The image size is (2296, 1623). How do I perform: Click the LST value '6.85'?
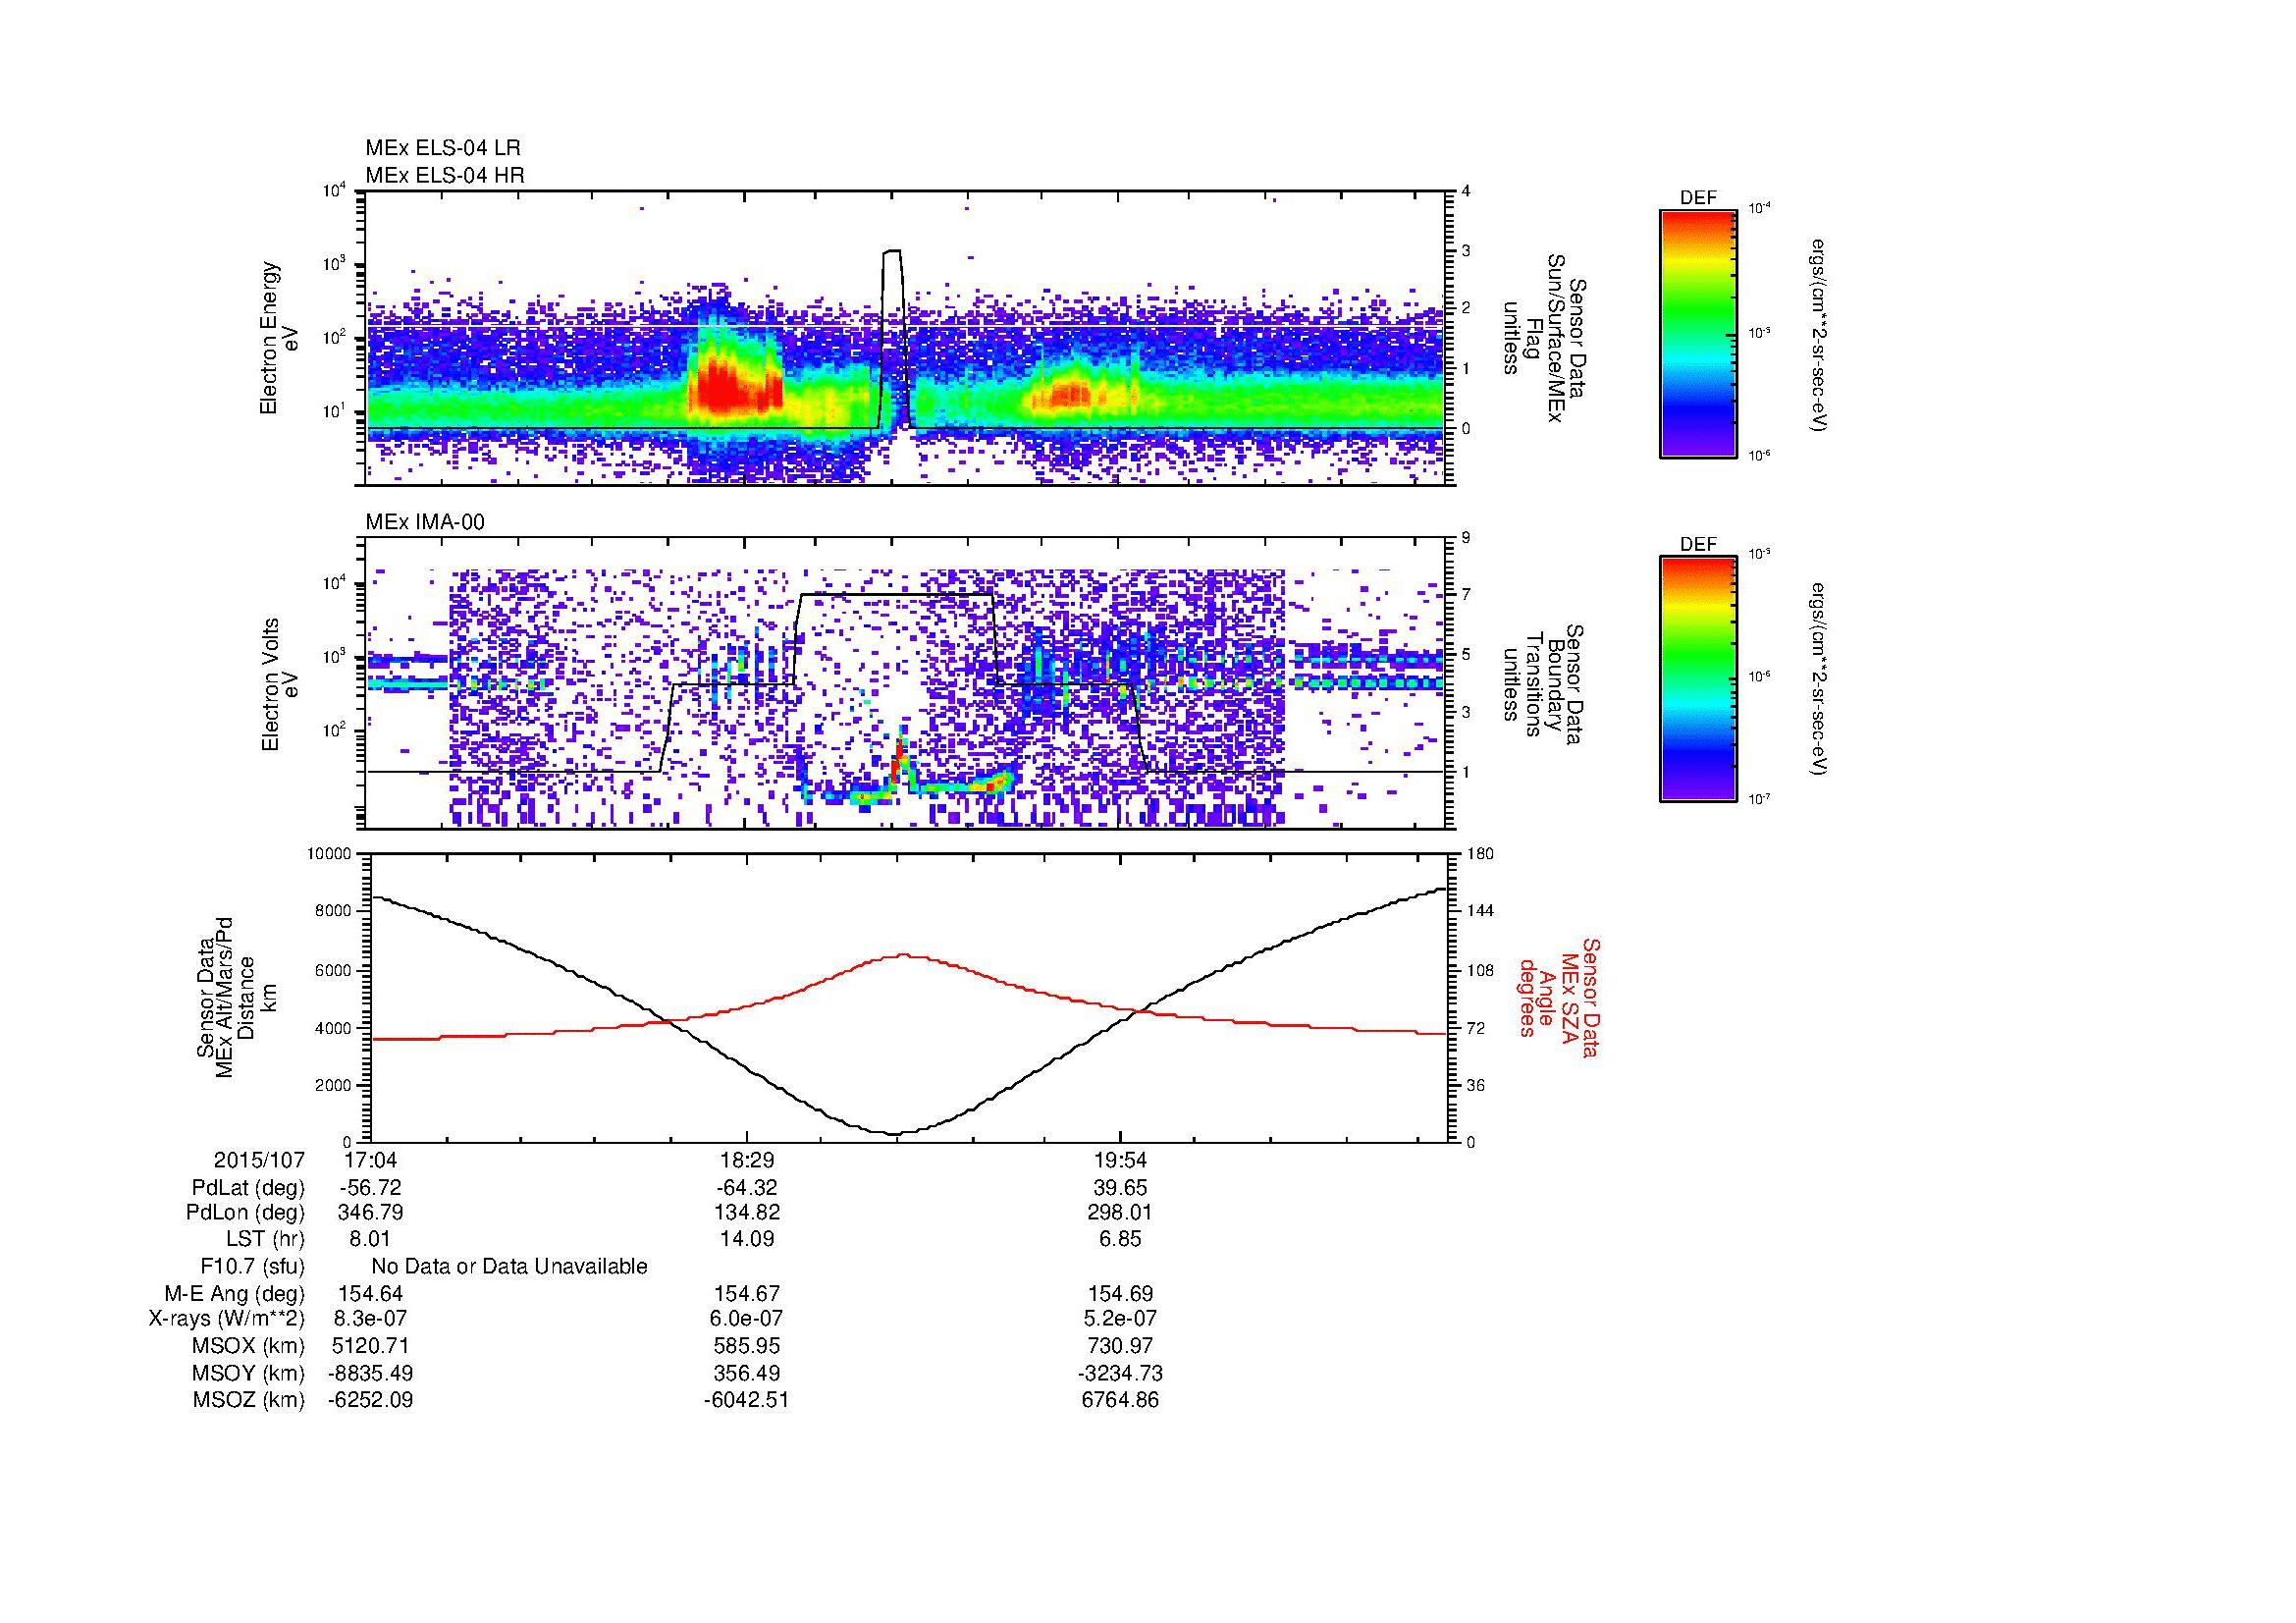click(x=1120, y=1239)
